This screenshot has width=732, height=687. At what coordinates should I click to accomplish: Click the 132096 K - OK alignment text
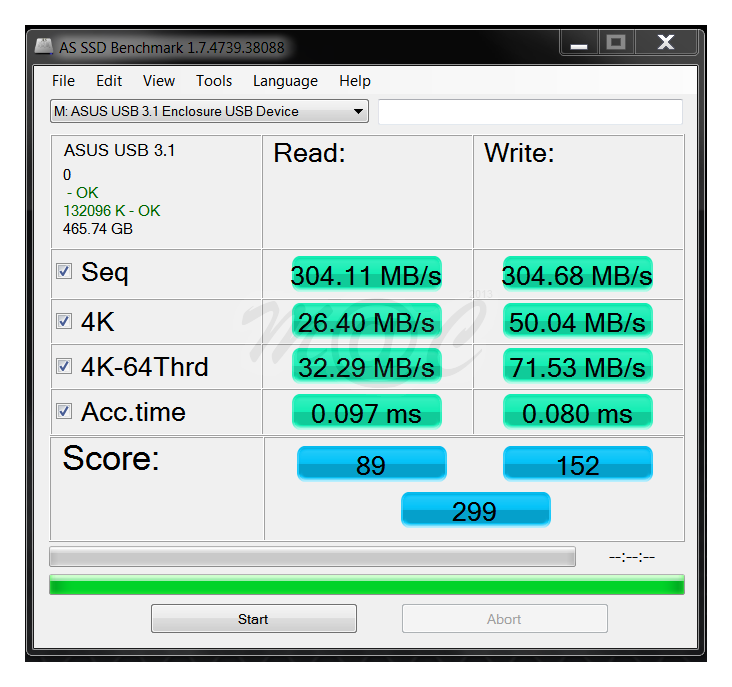pyautogui.click(x=112, y=210)
